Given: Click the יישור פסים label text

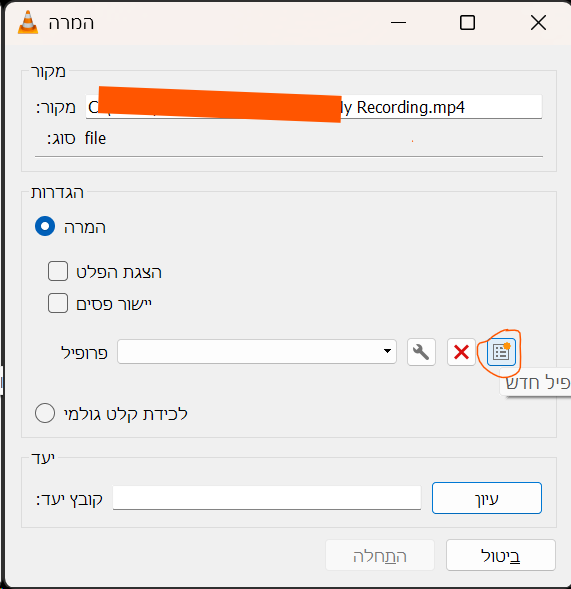Looking at the screenshot, I should click(114, 304).
